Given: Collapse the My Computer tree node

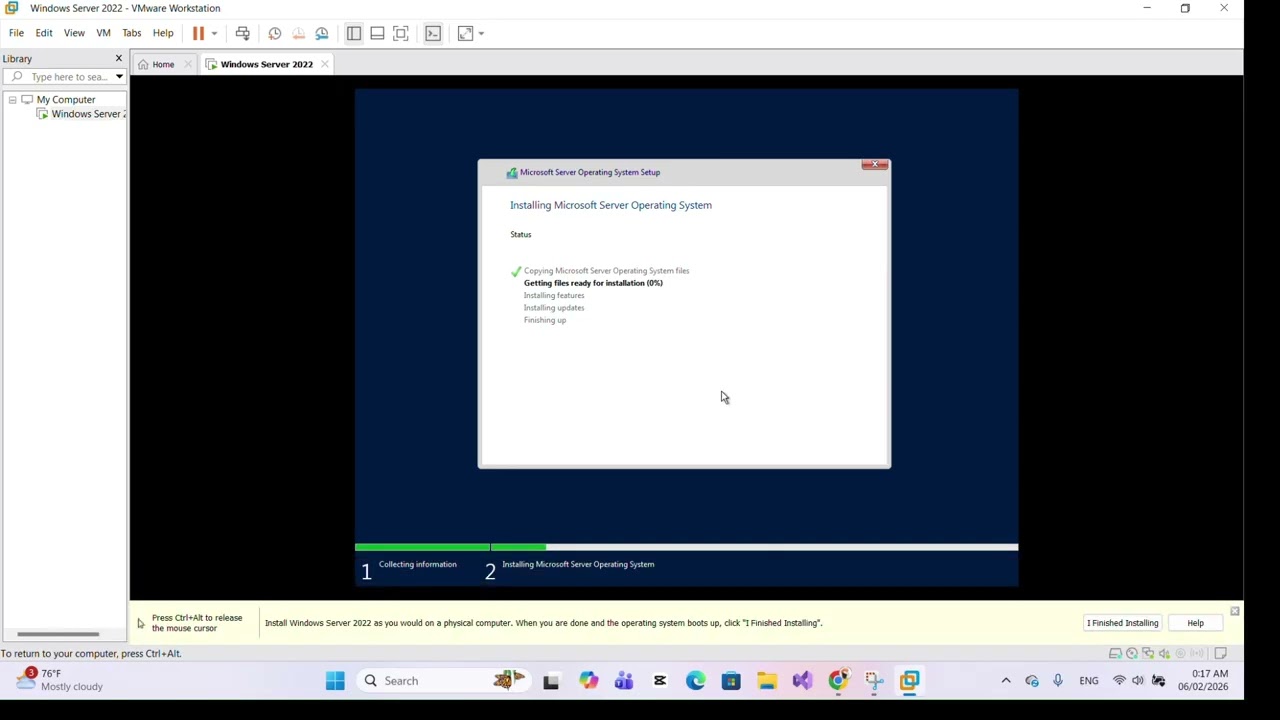Looking at the screenshot, I should [x=12, y=99].
